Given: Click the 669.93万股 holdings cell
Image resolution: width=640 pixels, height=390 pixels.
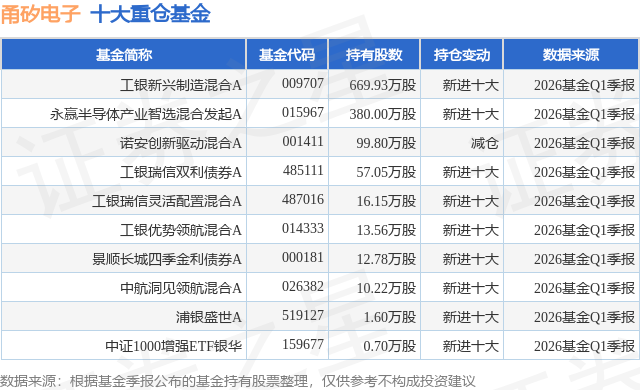Looking at the screenshot, I should click(x=382, y=85).
